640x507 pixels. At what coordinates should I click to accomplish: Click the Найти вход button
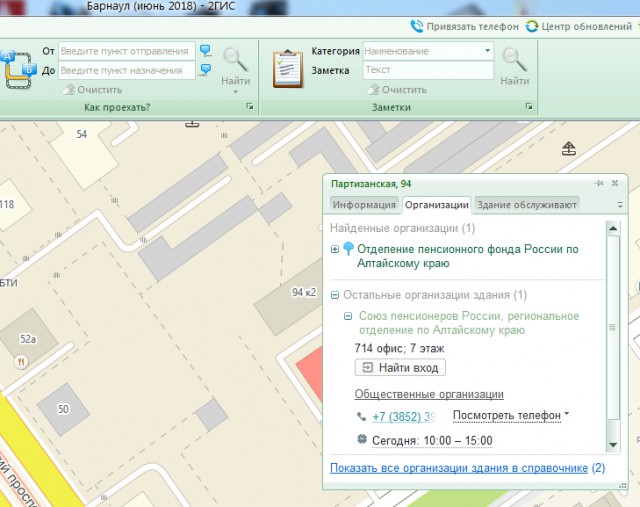click(x=400, y=367)
